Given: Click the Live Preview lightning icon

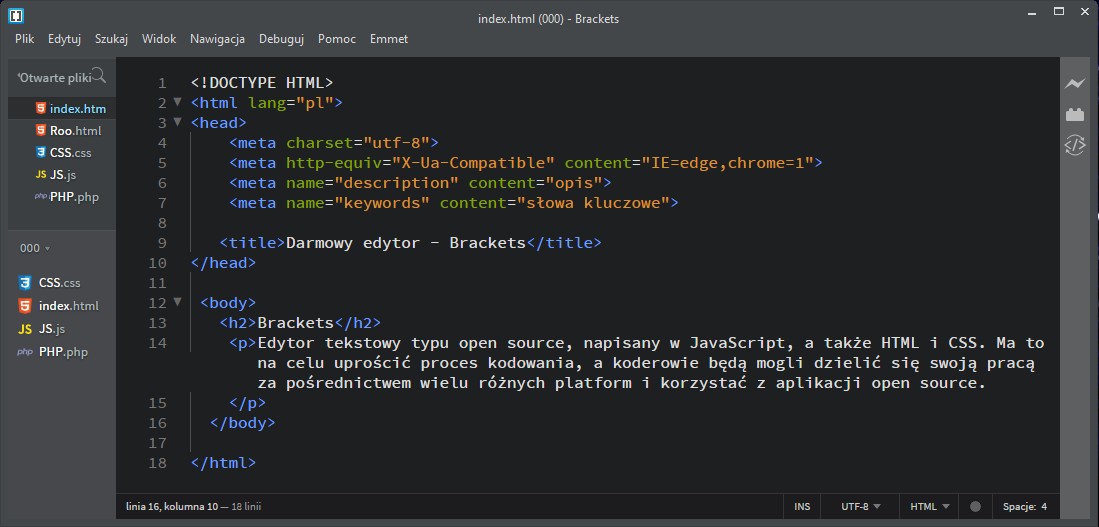Looking at the screenshot, I should point(1074,84).
